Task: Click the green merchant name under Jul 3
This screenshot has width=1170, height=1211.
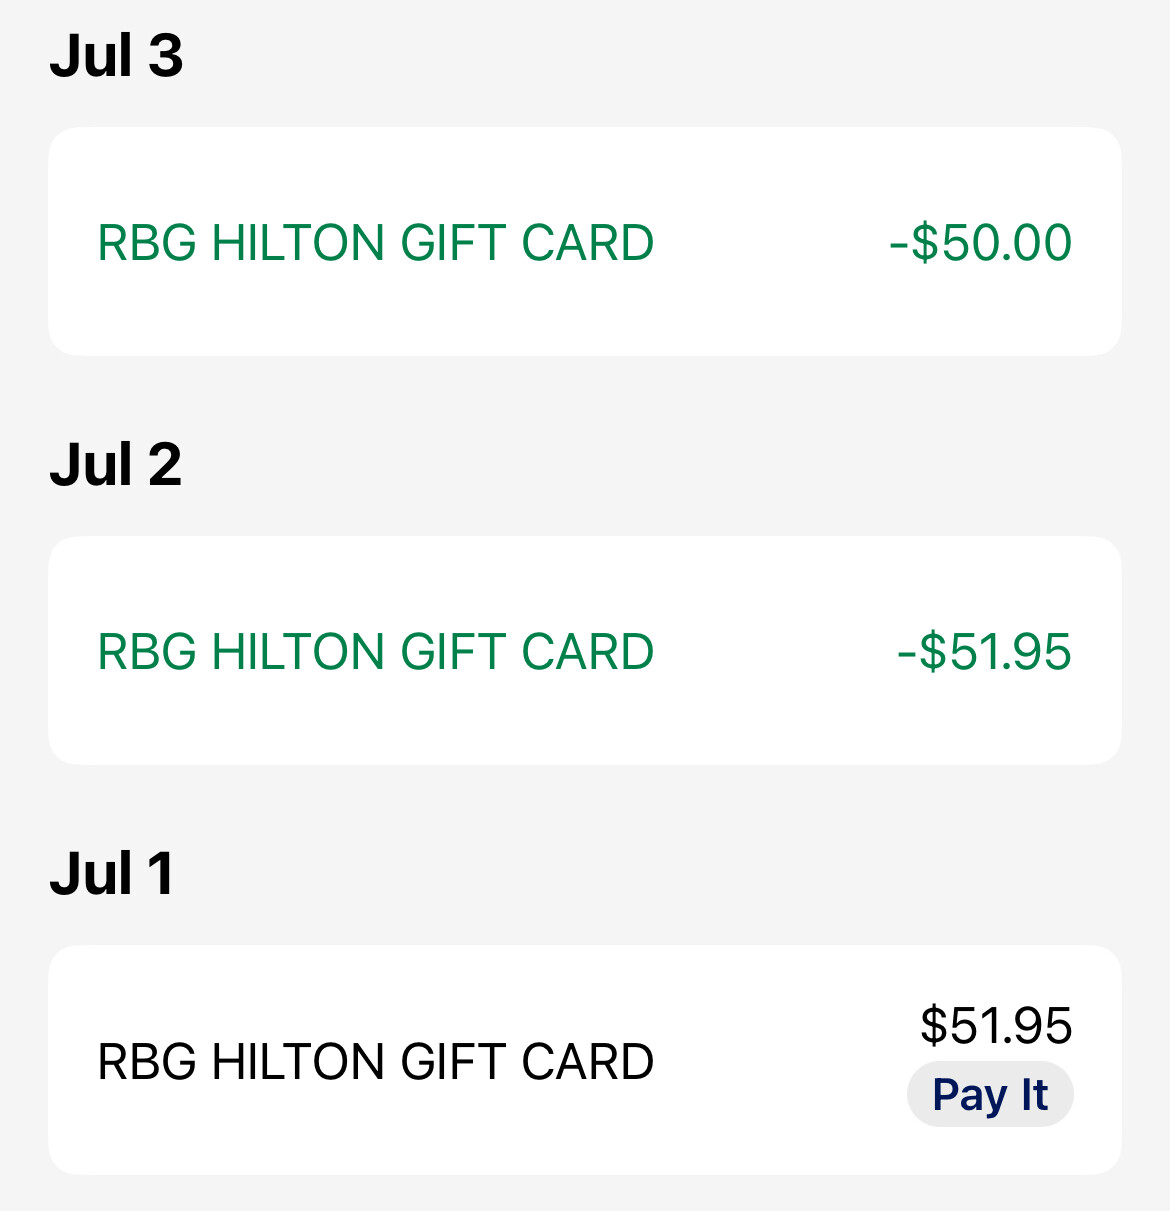Action: [375, 242]
